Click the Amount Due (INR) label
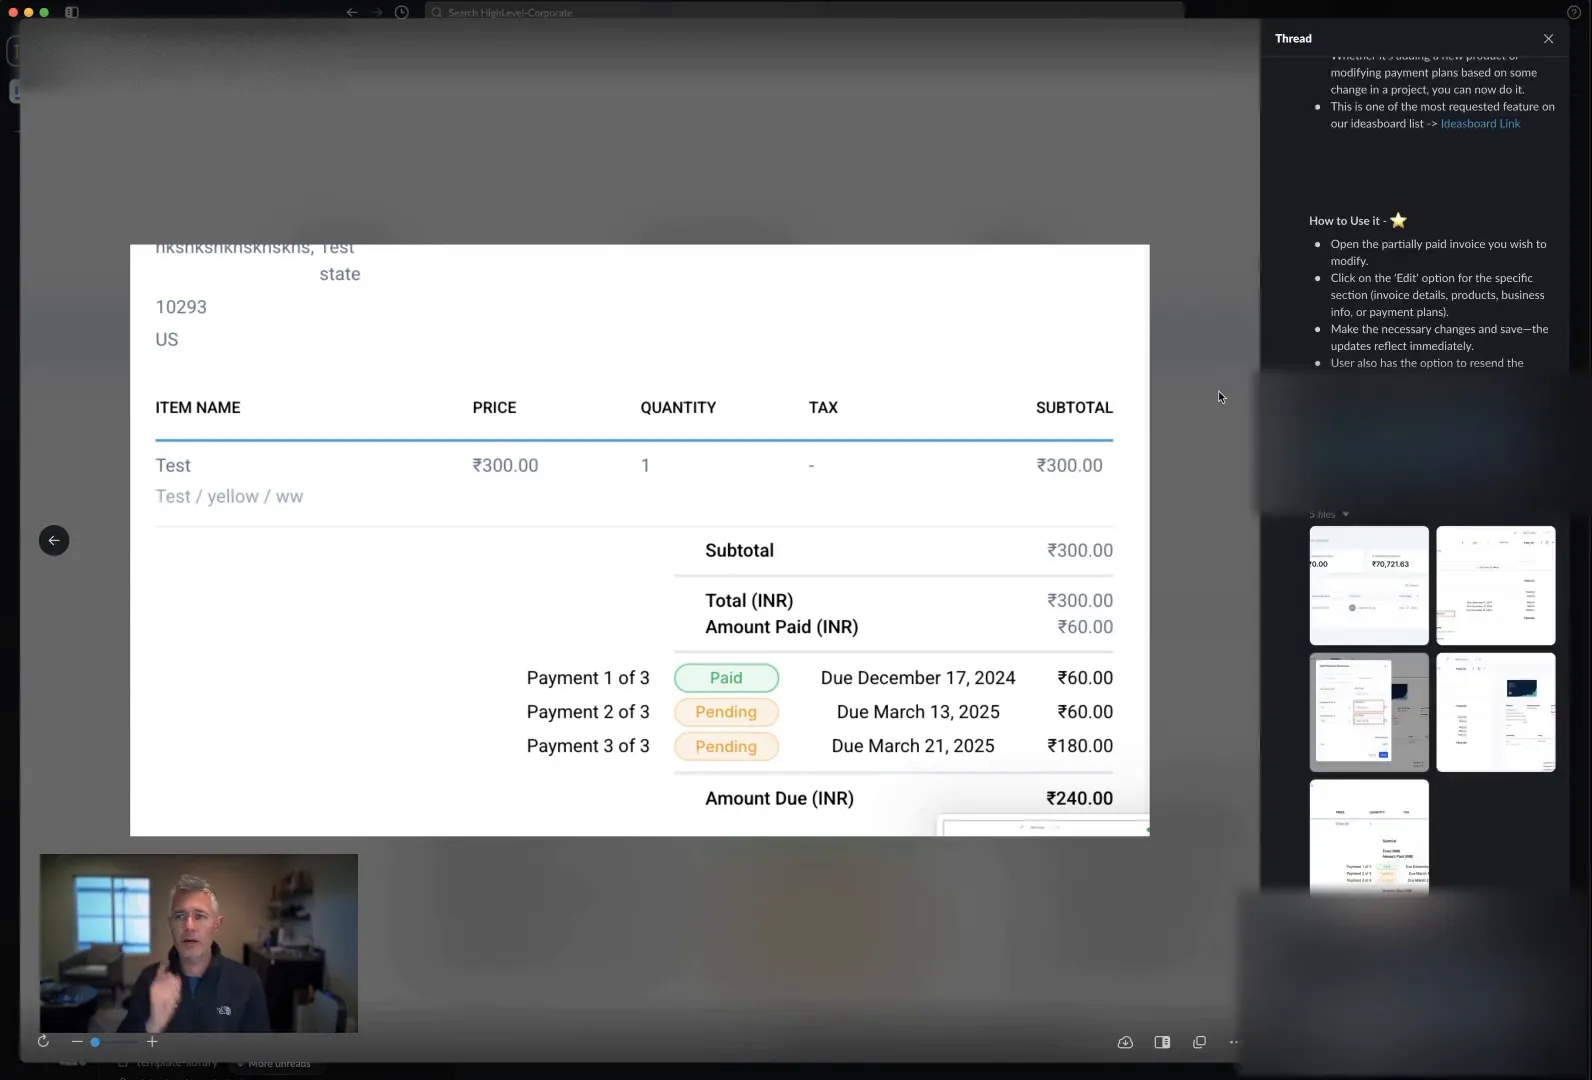This screenshot has width=1592, height=1080. click(x=779, y=798)
